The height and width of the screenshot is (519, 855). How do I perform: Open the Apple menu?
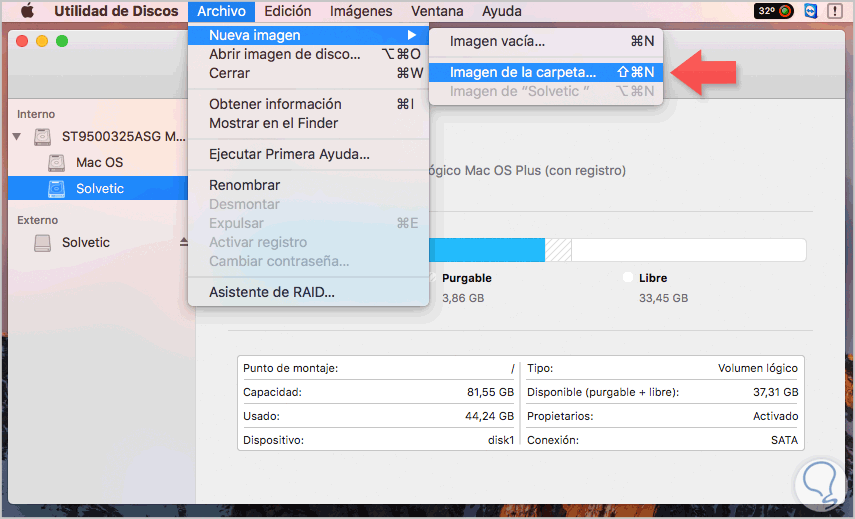click(x=27, y=11)
